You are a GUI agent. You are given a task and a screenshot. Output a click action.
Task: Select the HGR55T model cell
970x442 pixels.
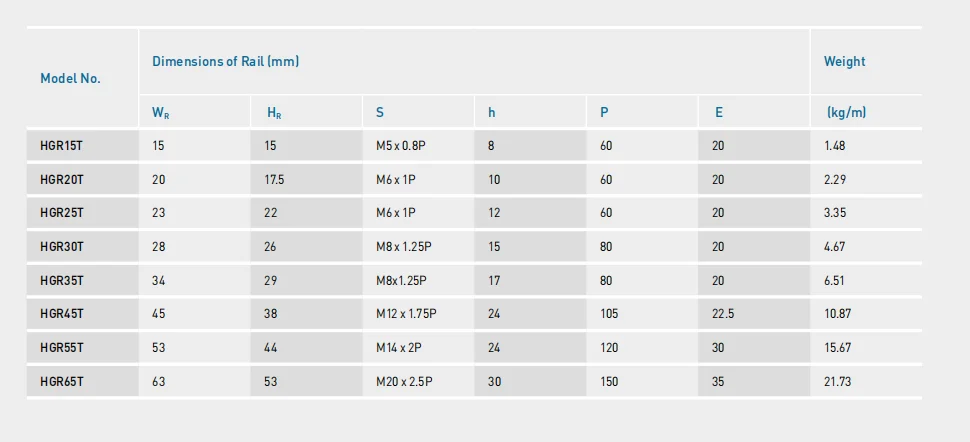click(x=62, y=347)
